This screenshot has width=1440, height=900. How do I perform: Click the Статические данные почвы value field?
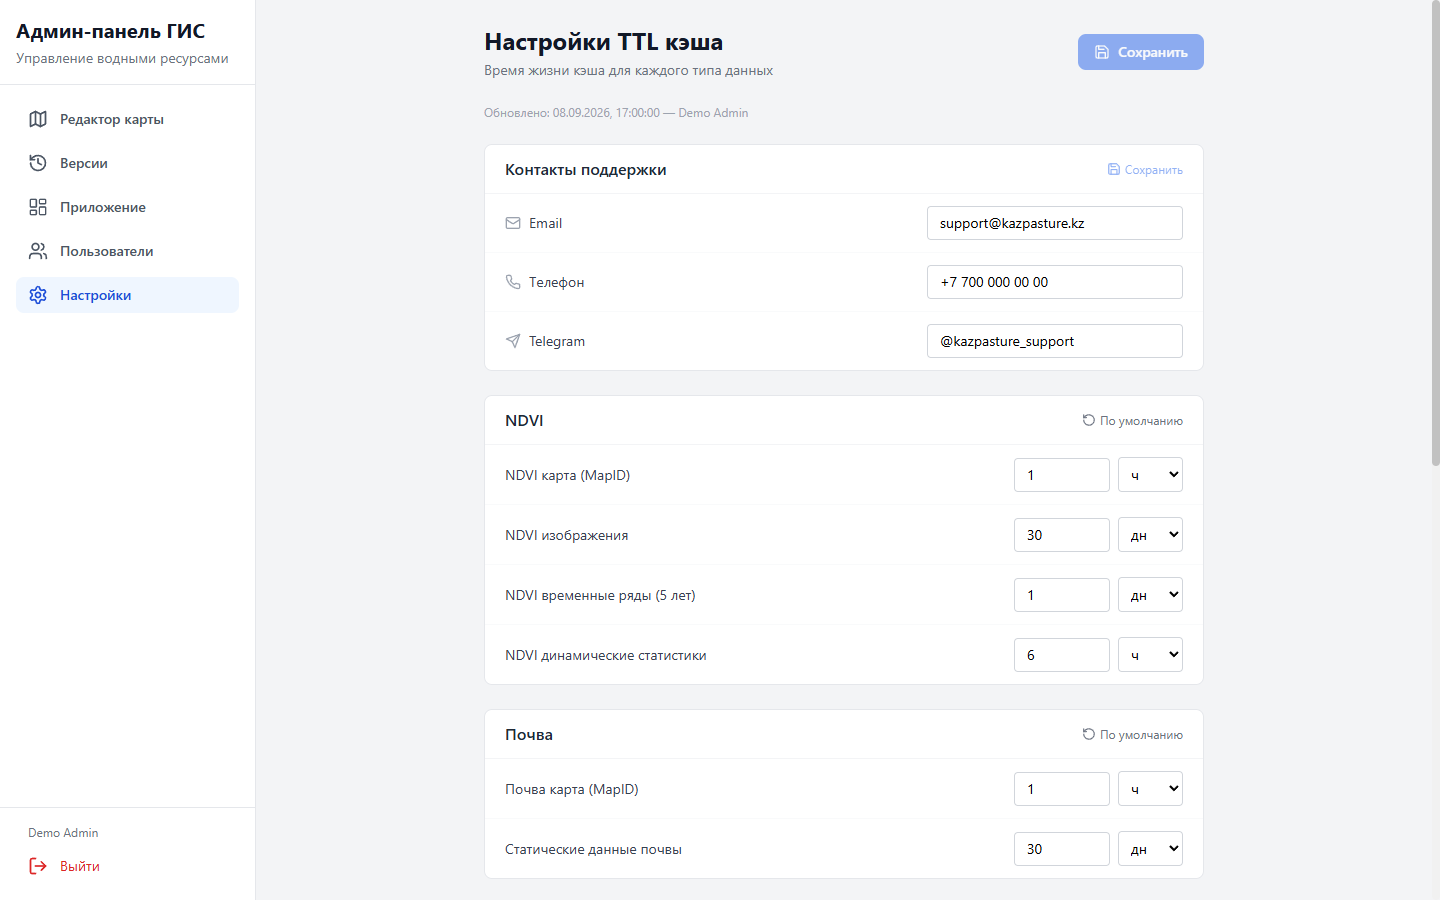point(1062,849)
